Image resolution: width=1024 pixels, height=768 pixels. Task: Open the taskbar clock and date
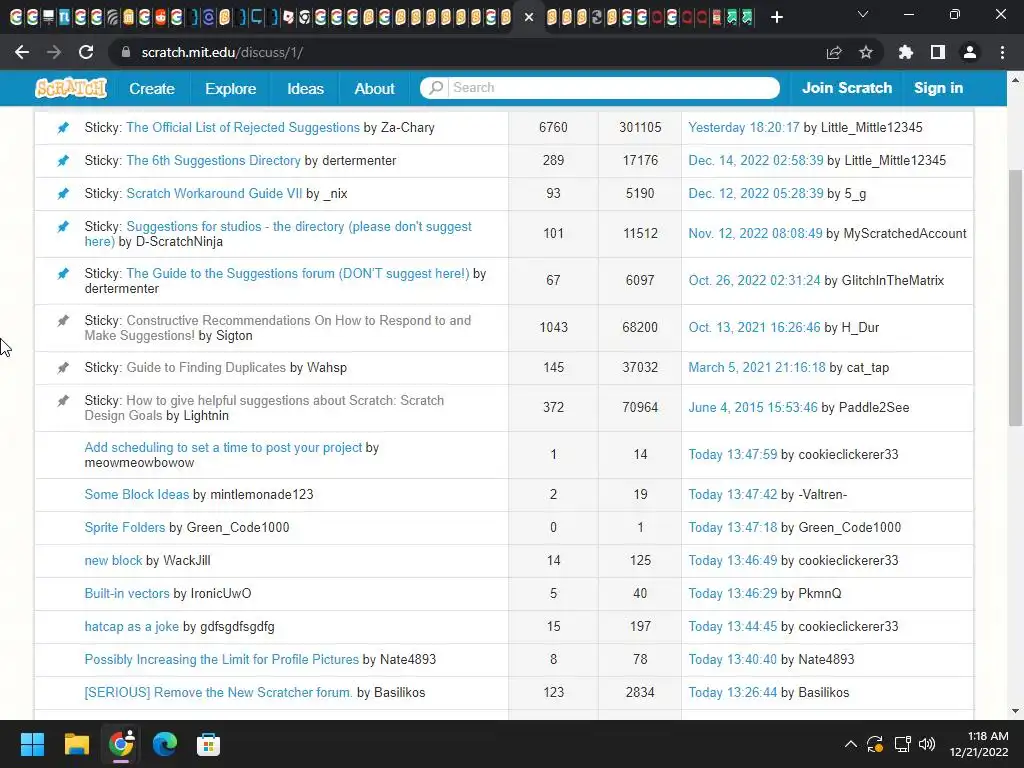(979, 744)
